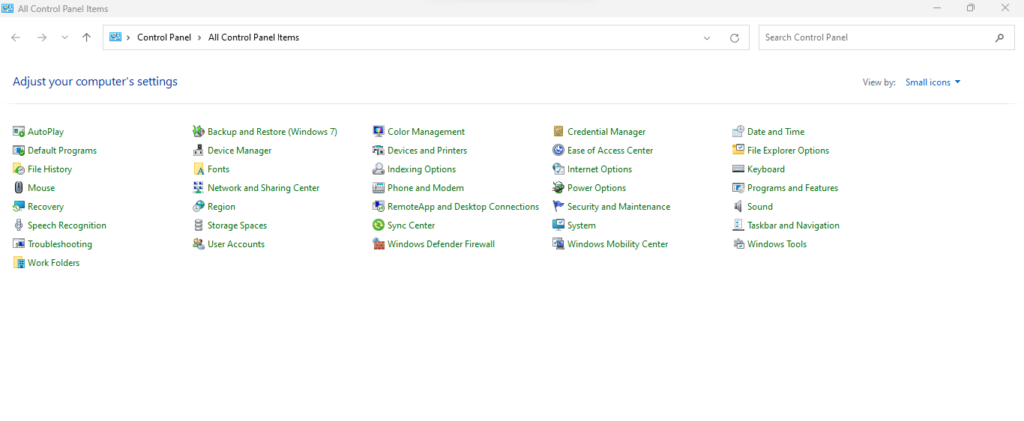Click the Region globe icon
1024x421 pixels.
199,207
